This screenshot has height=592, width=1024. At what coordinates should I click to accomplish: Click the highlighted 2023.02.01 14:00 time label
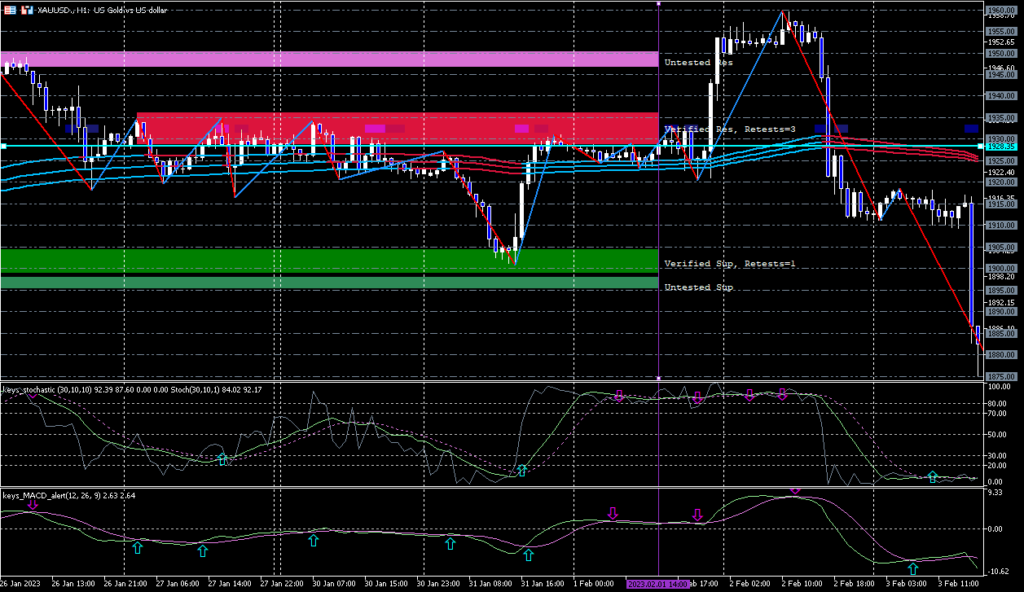(x=658, y=582)
